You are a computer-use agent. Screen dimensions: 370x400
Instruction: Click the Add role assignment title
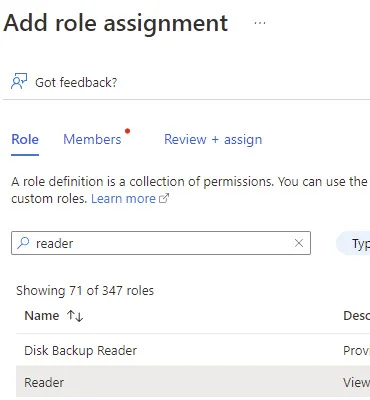pos(116,23)
